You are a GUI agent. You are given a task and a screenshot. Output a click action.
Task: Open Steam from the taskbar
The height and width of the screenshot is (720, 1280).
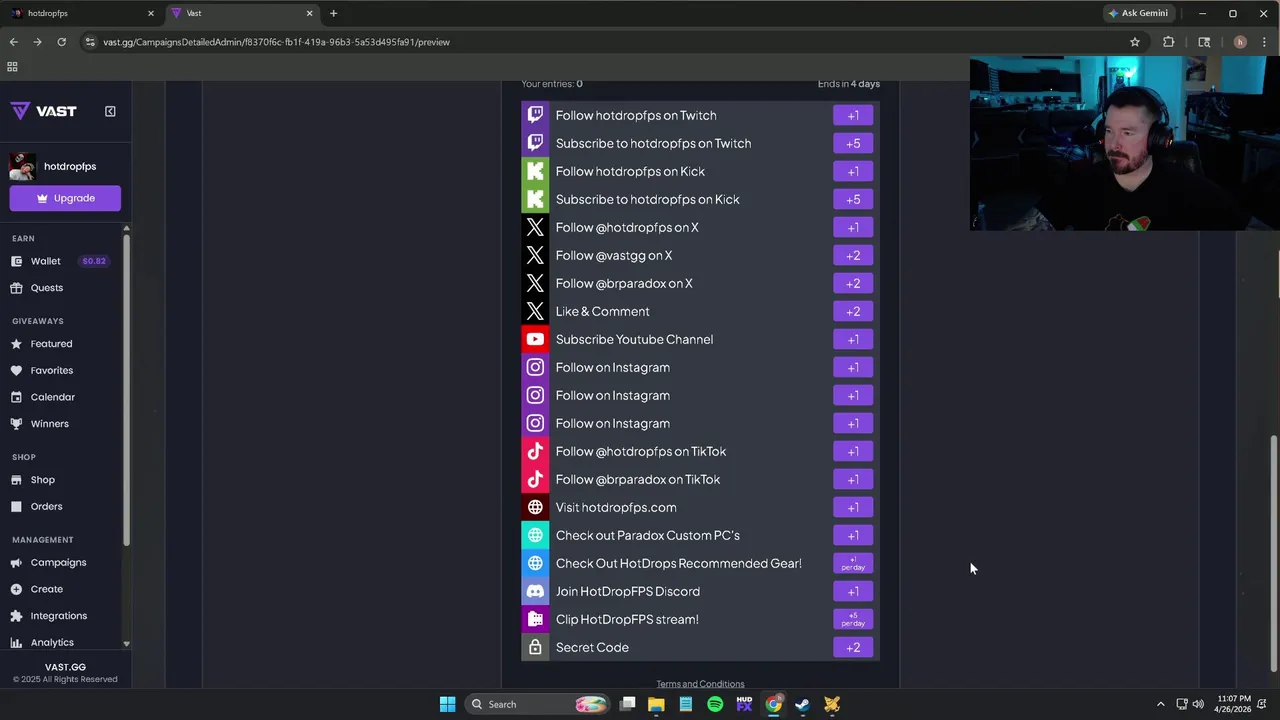tap(802, 704)
